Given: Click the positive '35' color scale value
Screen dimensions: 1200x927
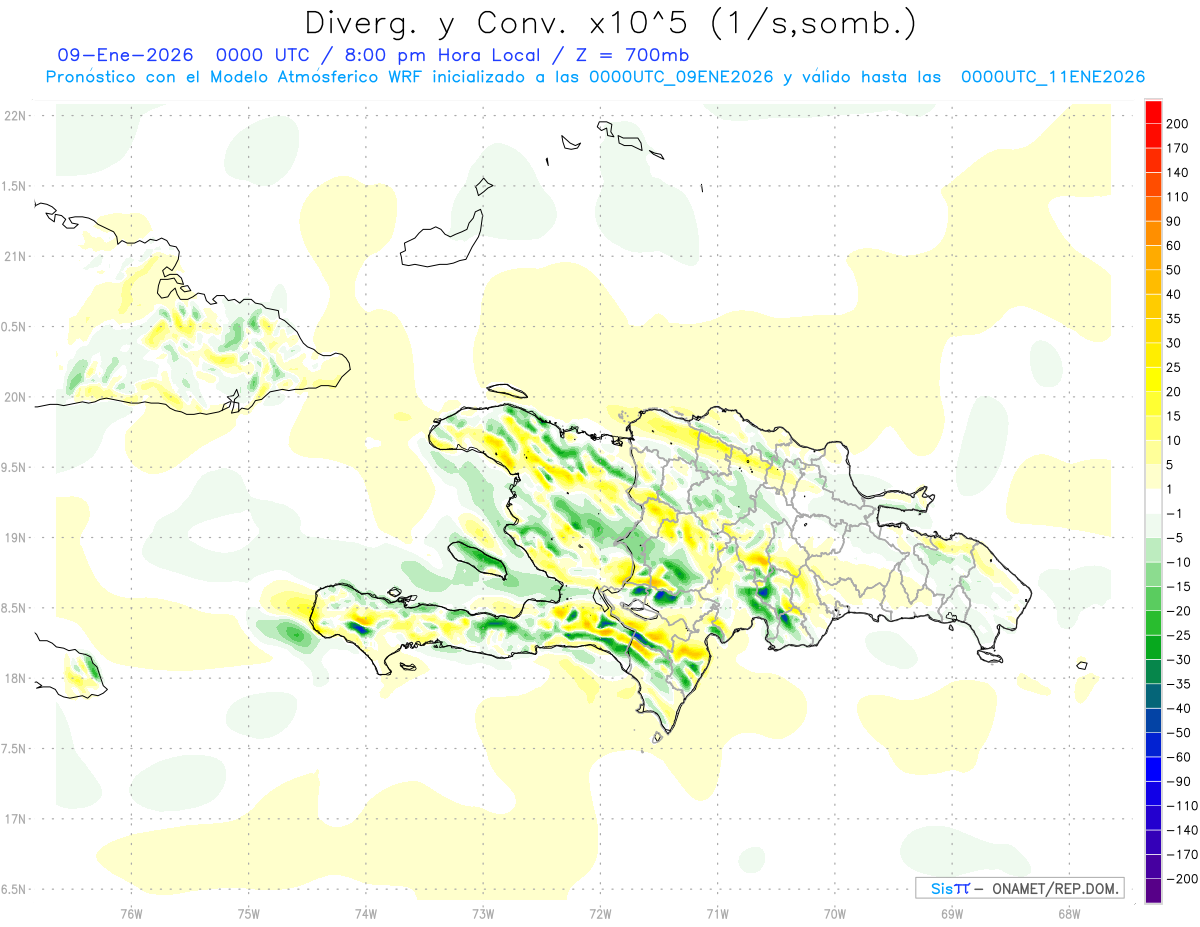Looking at the screenshot, I should [x=1173, y=319].
